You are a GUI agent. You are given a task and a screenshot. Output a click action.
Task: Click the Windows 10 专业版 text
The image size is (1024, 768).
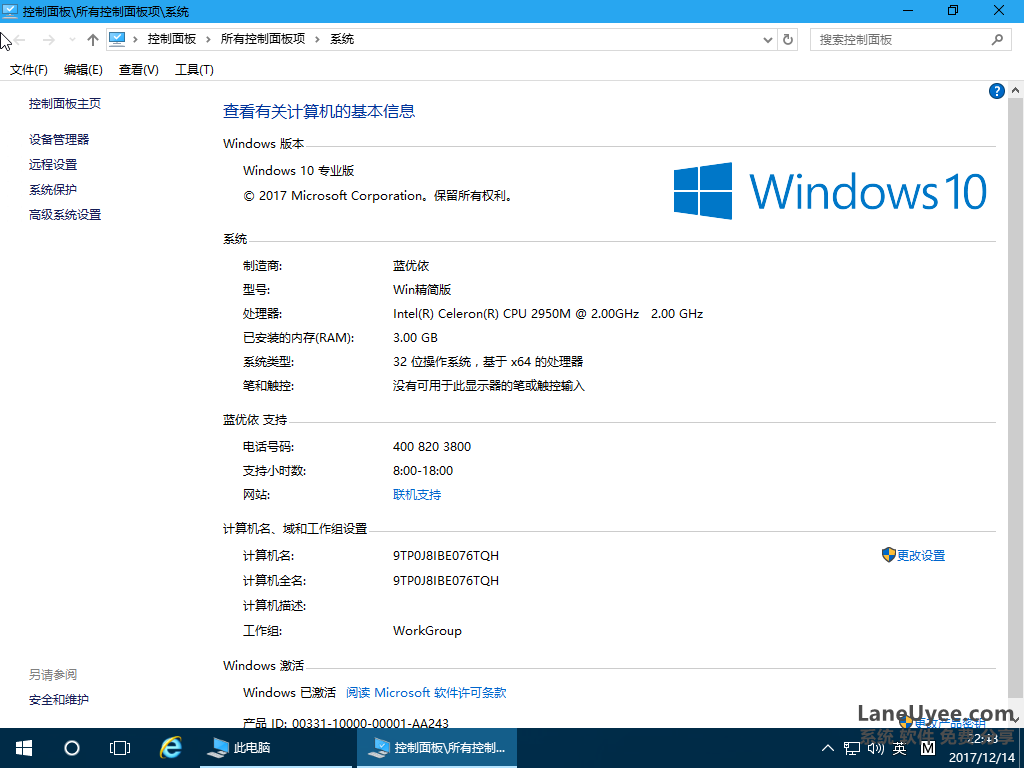point(298,170)
